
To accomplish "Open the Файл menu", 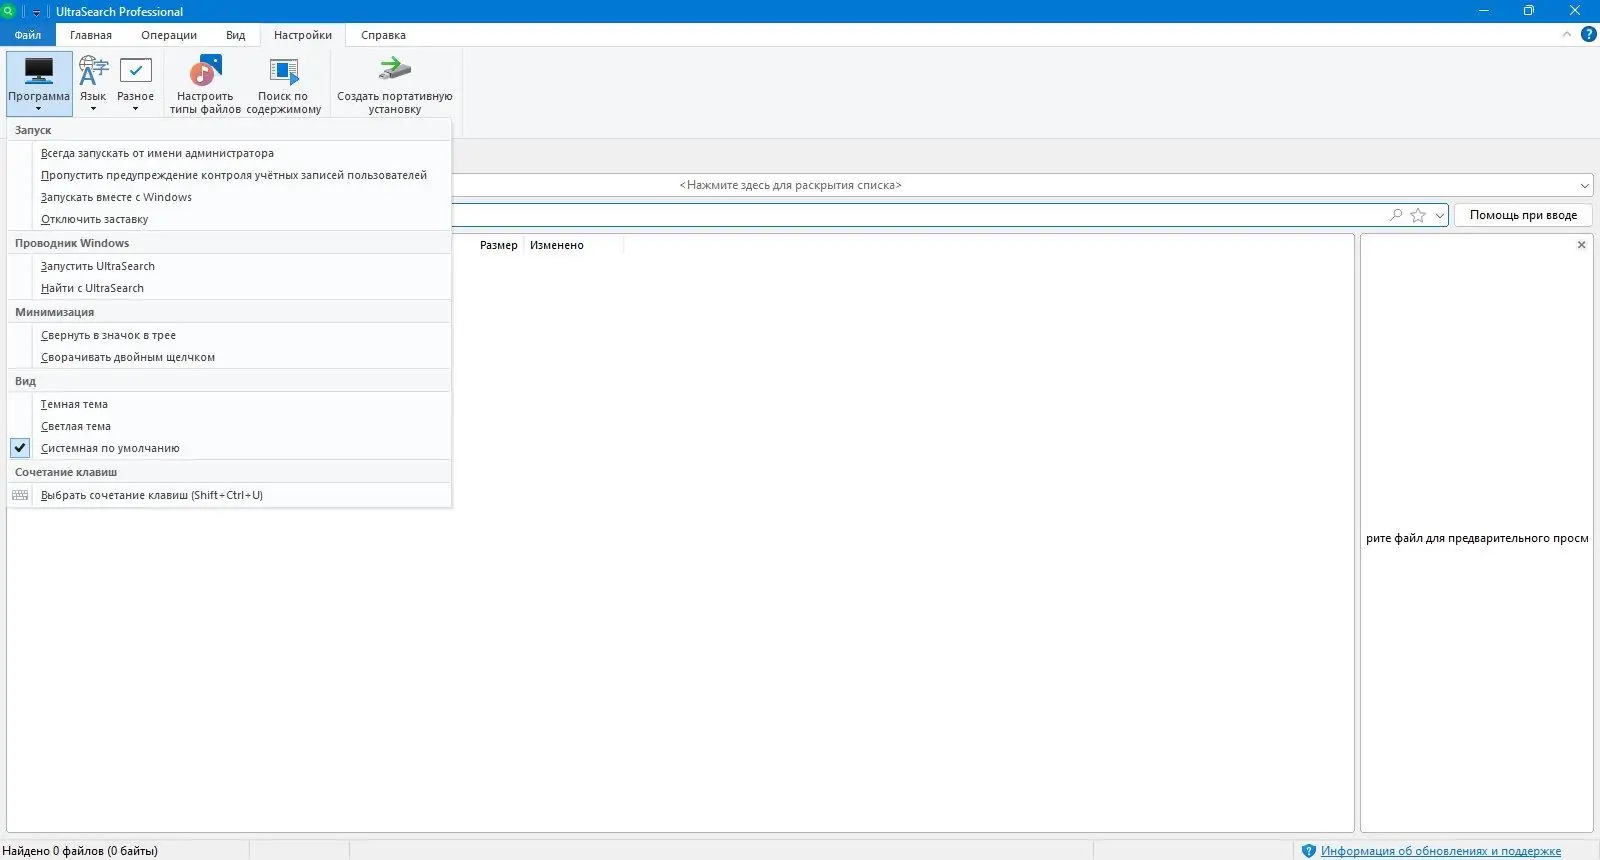I will point(28,35).
